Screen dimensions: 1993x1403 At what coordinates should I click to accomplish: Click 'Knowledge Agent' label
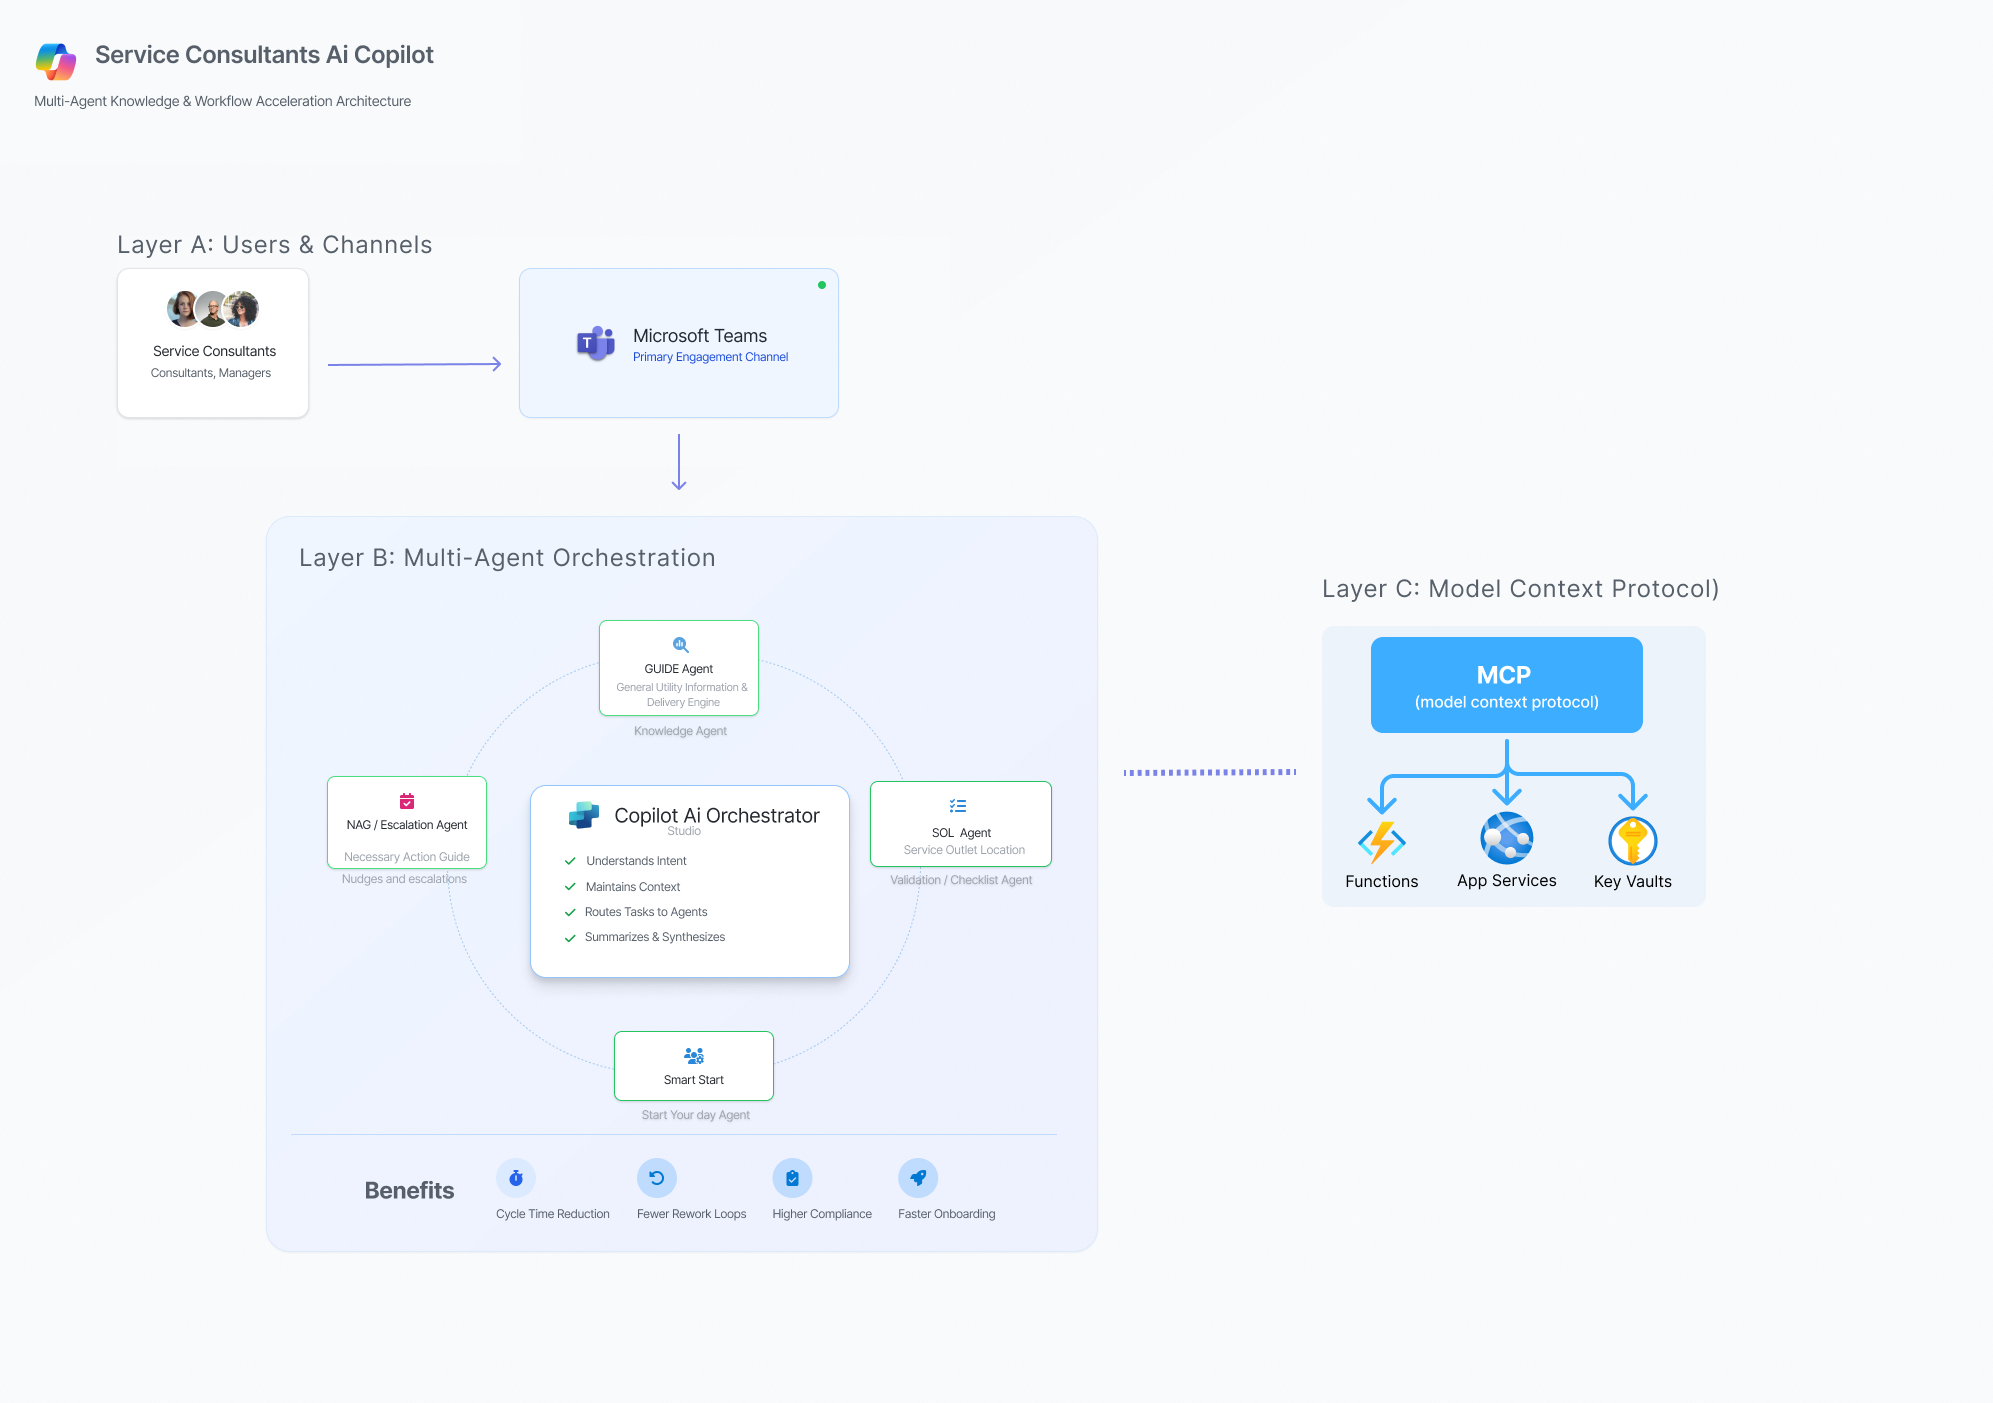pyautogui.click(x=680, y=731)
